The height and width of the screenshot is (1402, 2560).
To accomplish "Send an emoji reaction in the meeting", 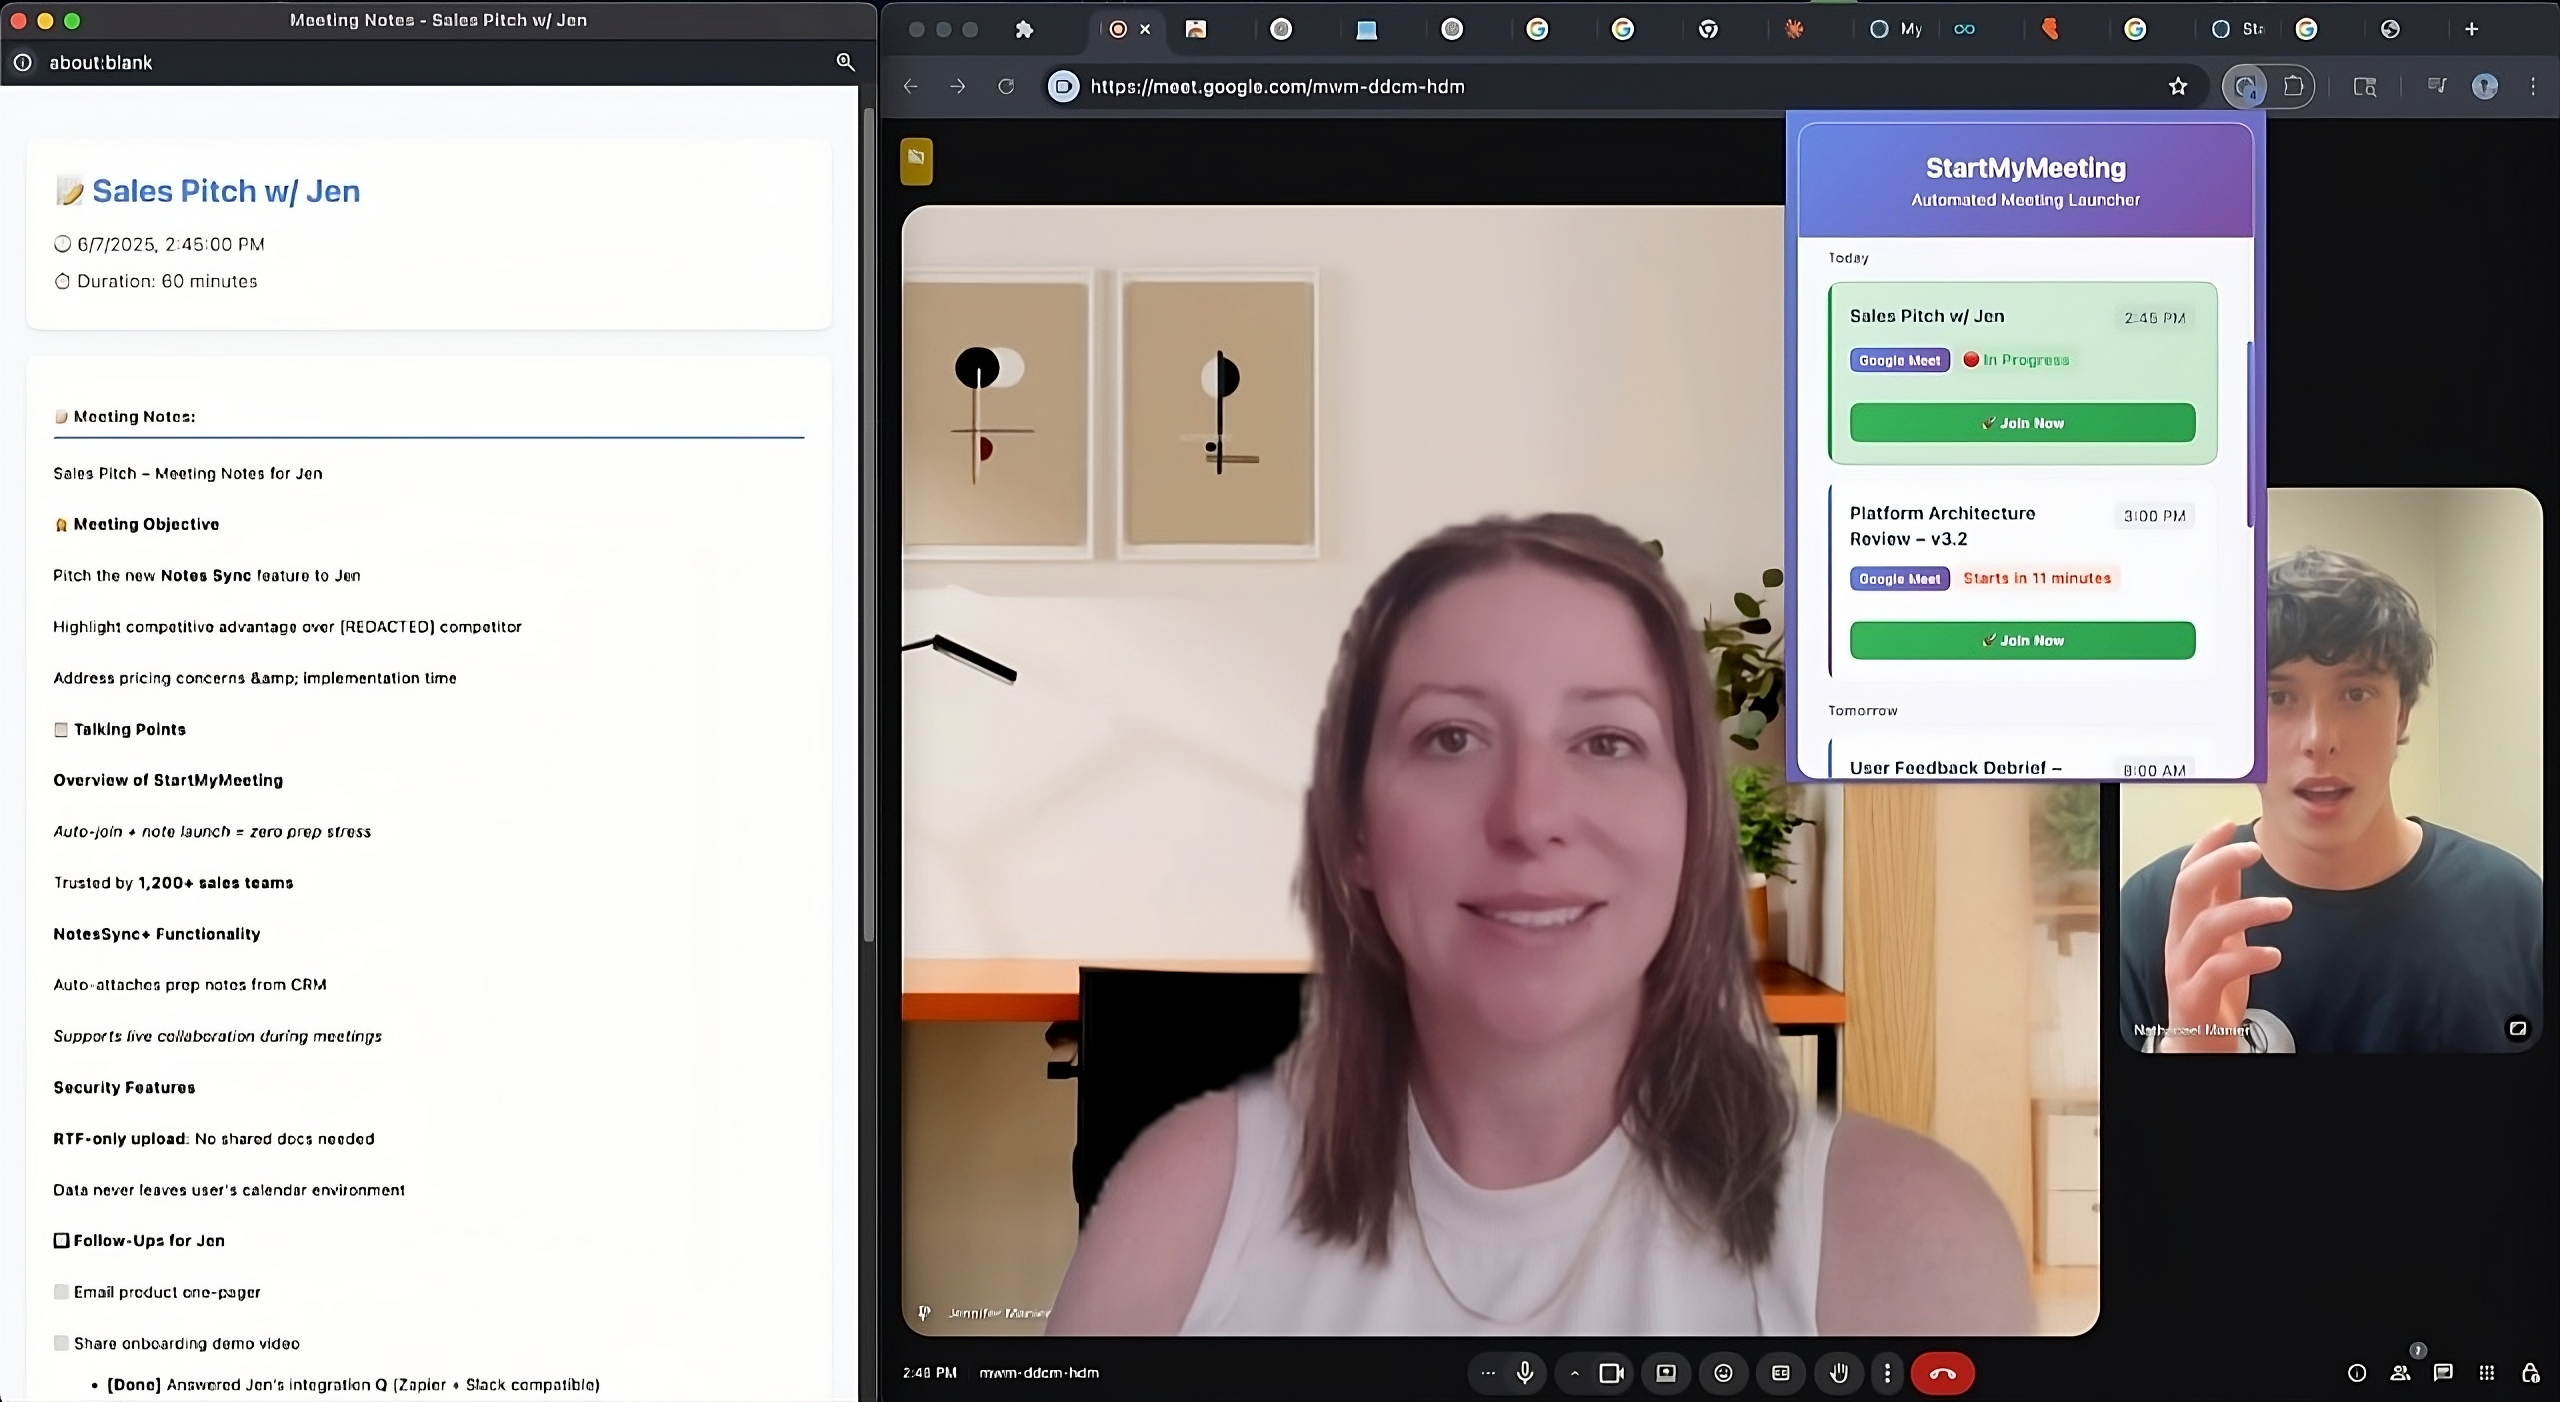I will point(1721,1373).
